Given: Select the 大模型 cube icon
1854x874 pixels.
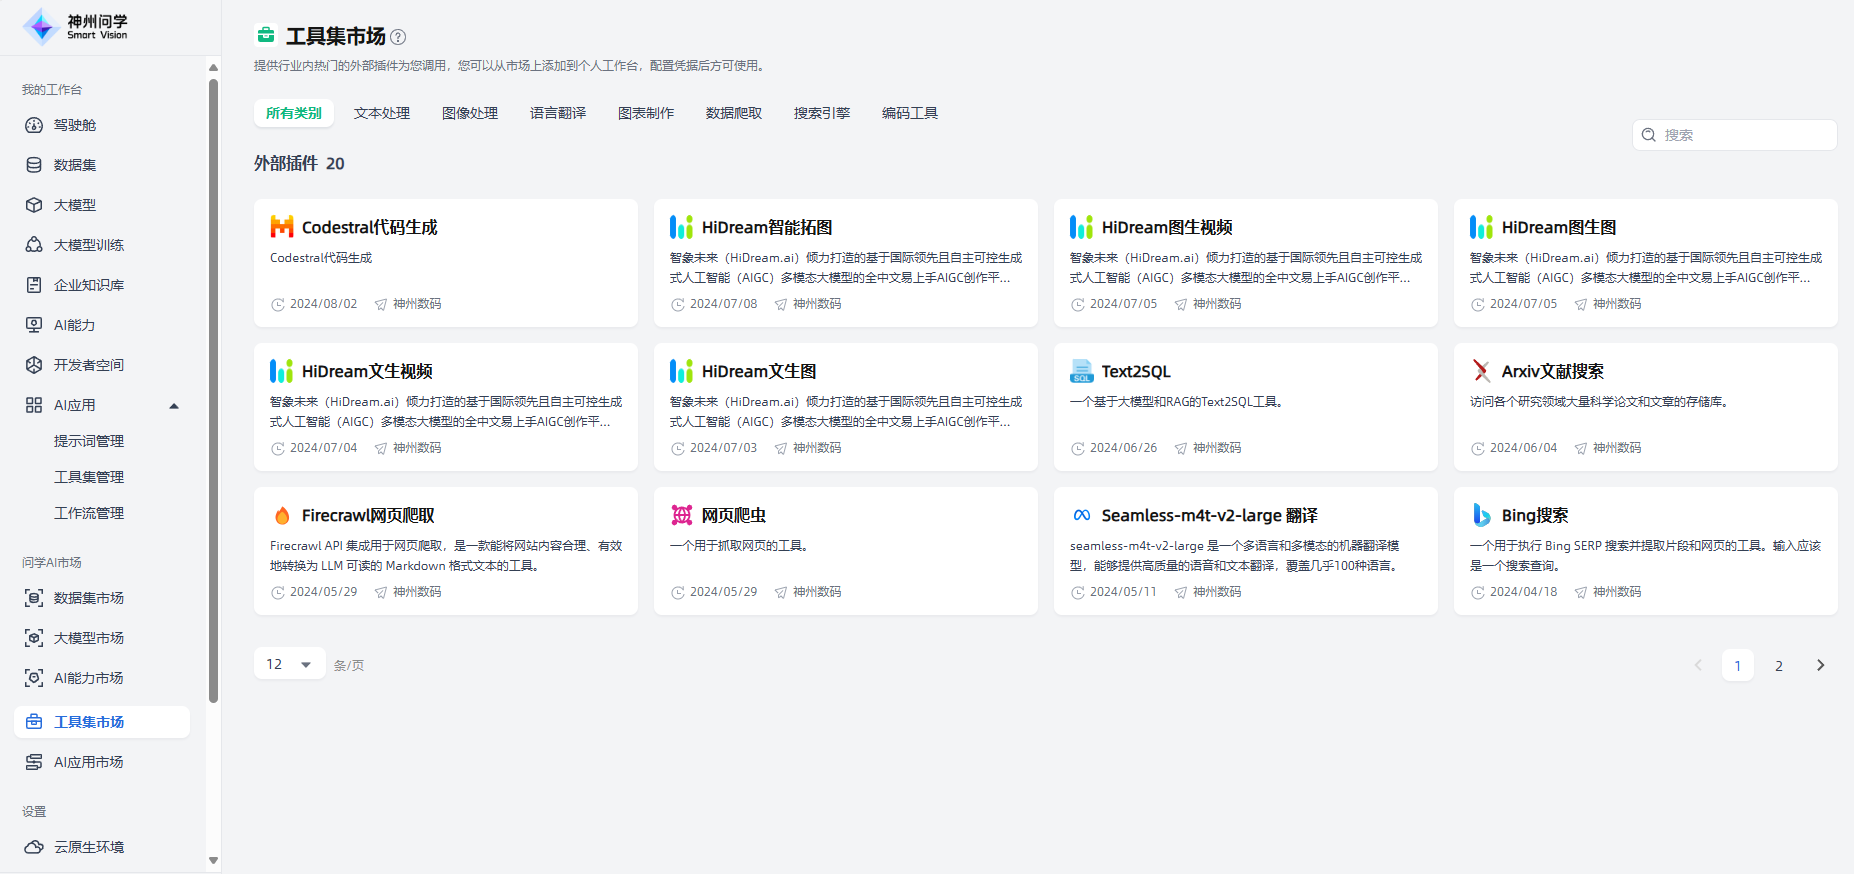Looking at the screenshot, I should click(34, 205).
